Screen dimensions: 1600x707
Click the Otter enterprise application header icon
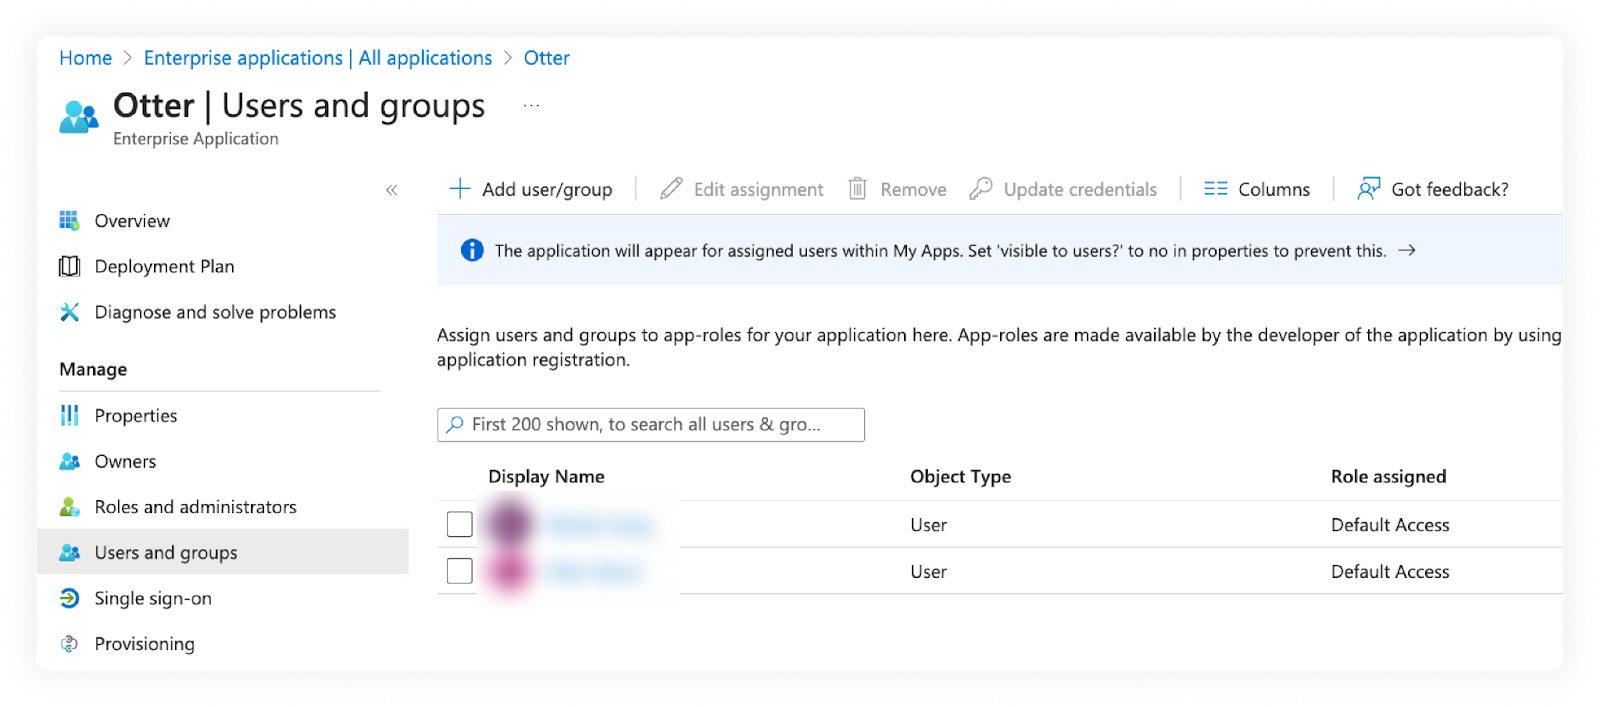point(79,117)
